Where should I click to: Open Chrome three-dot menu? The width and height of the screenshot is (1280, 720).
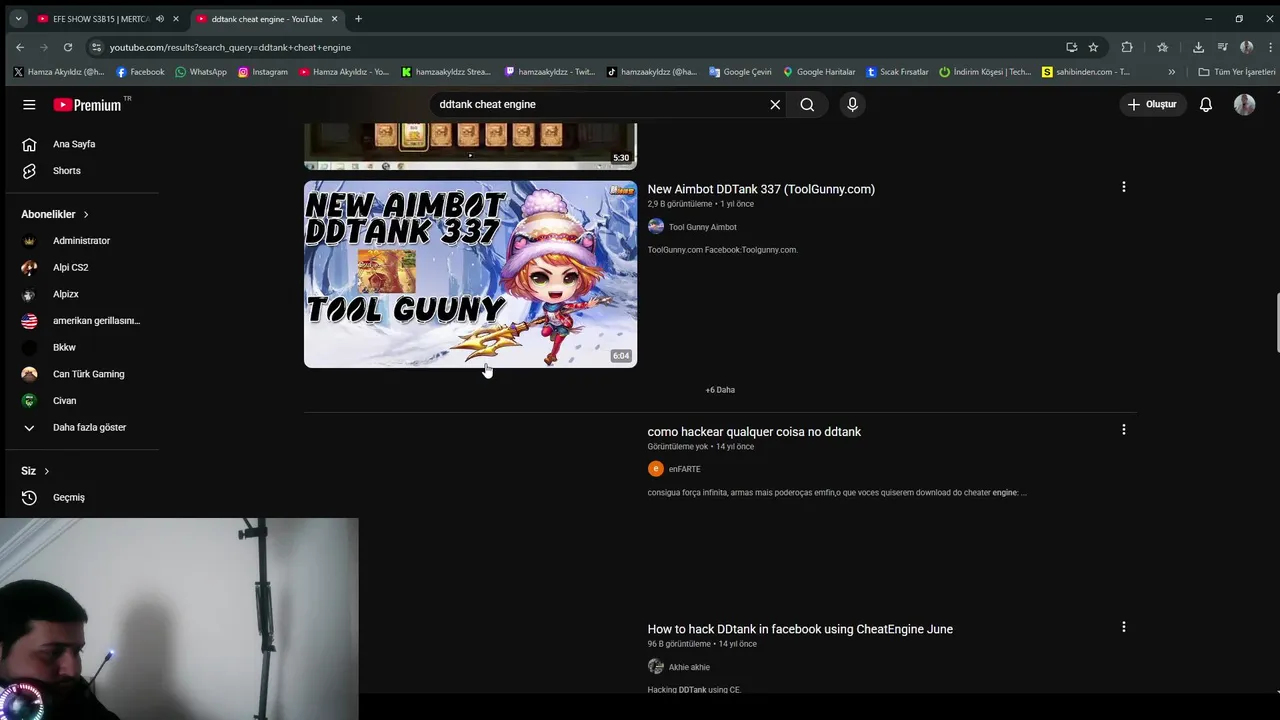pyautogui.click(x=1270, y=47)
